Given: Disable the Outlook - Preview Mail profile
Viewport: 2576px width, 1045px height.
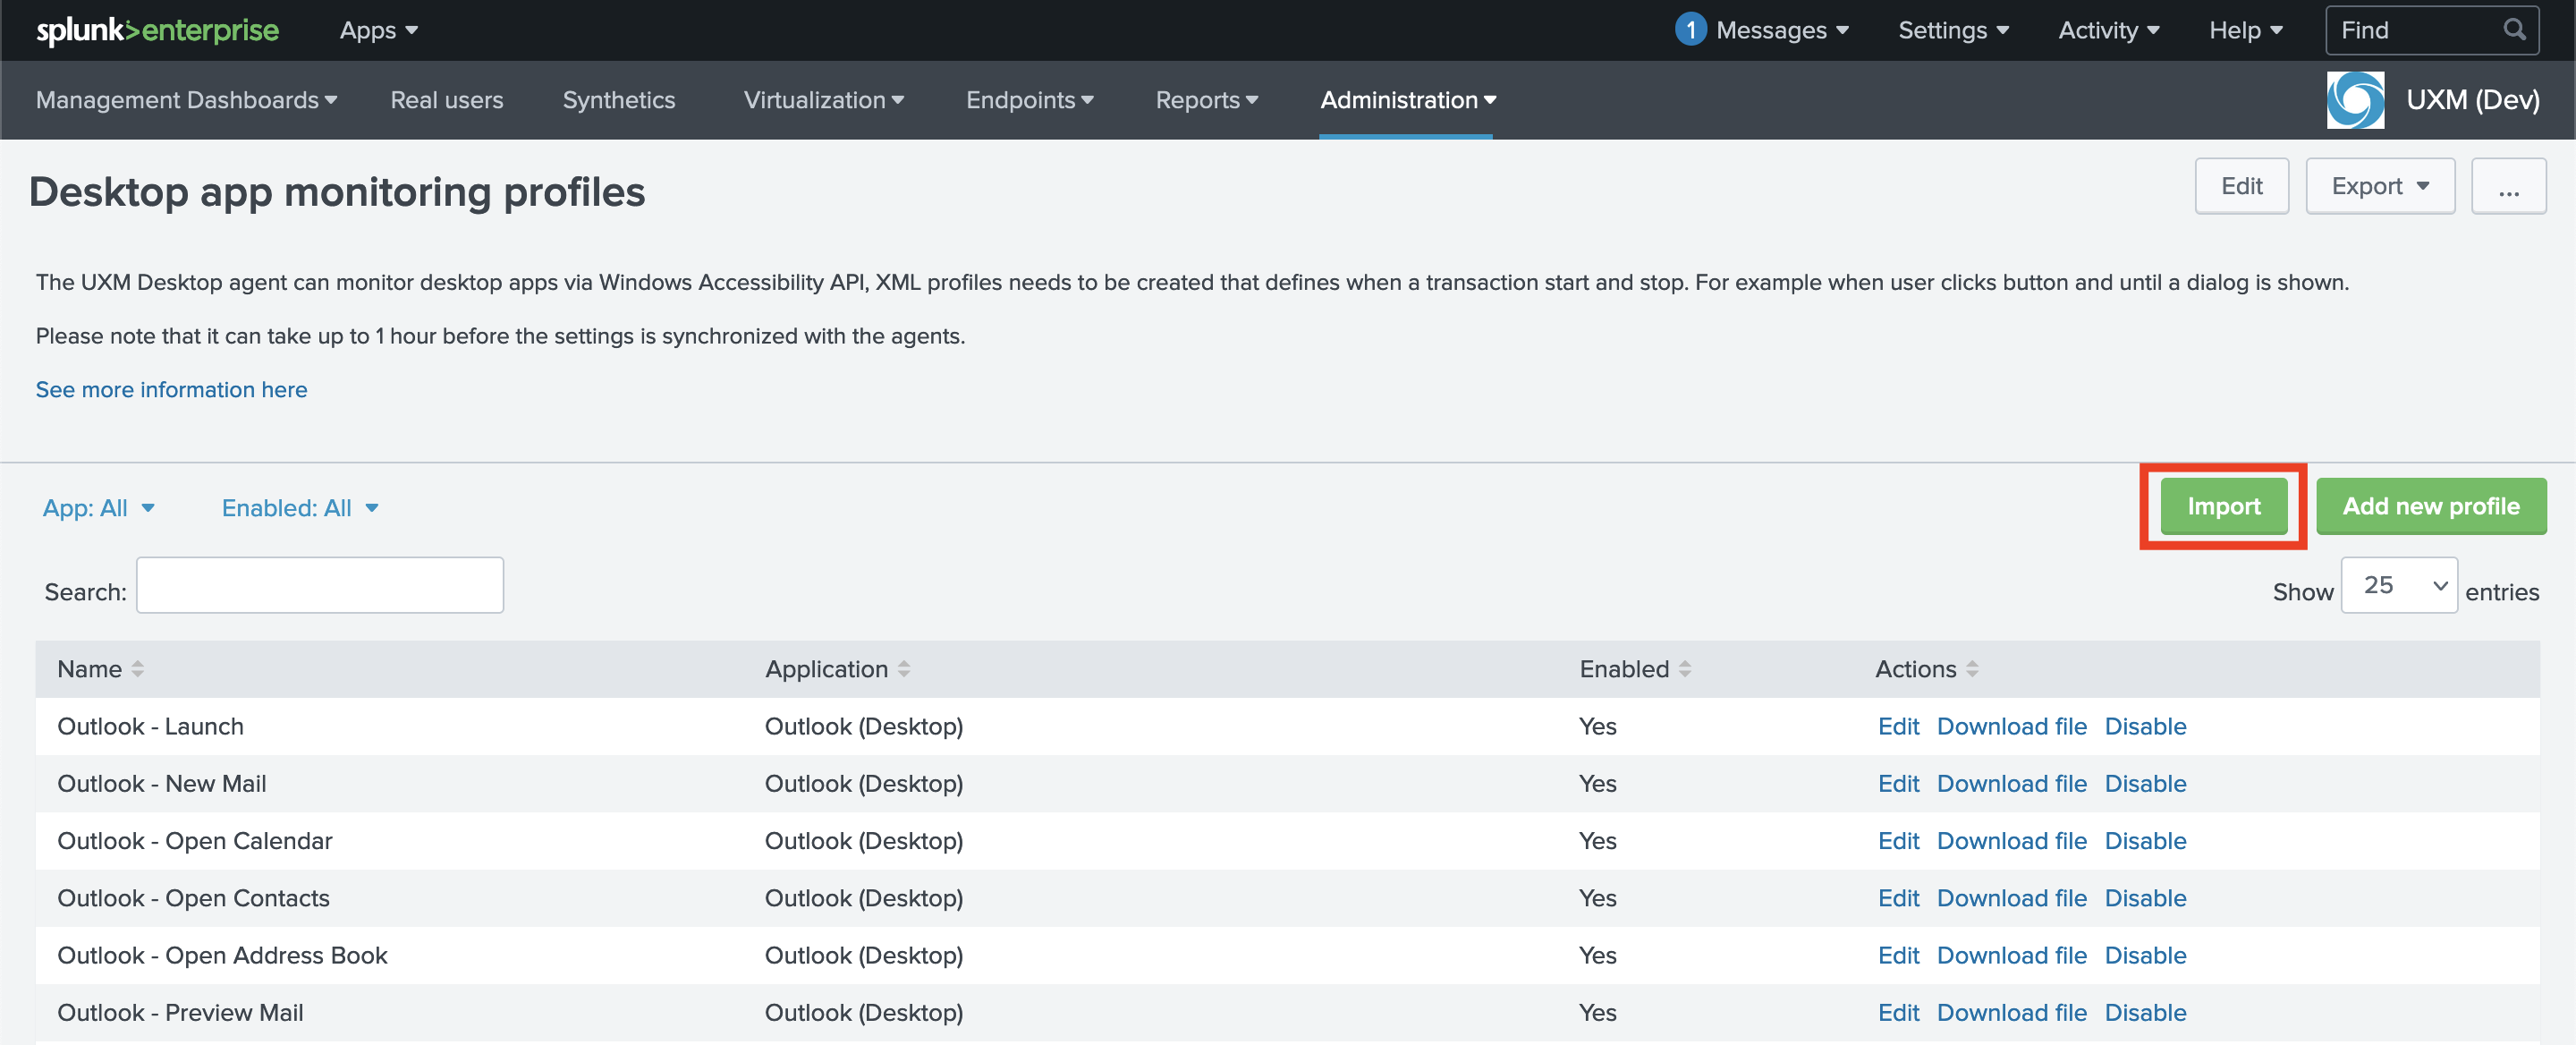Looking at the screenshot, I should click(2144, 1012).
